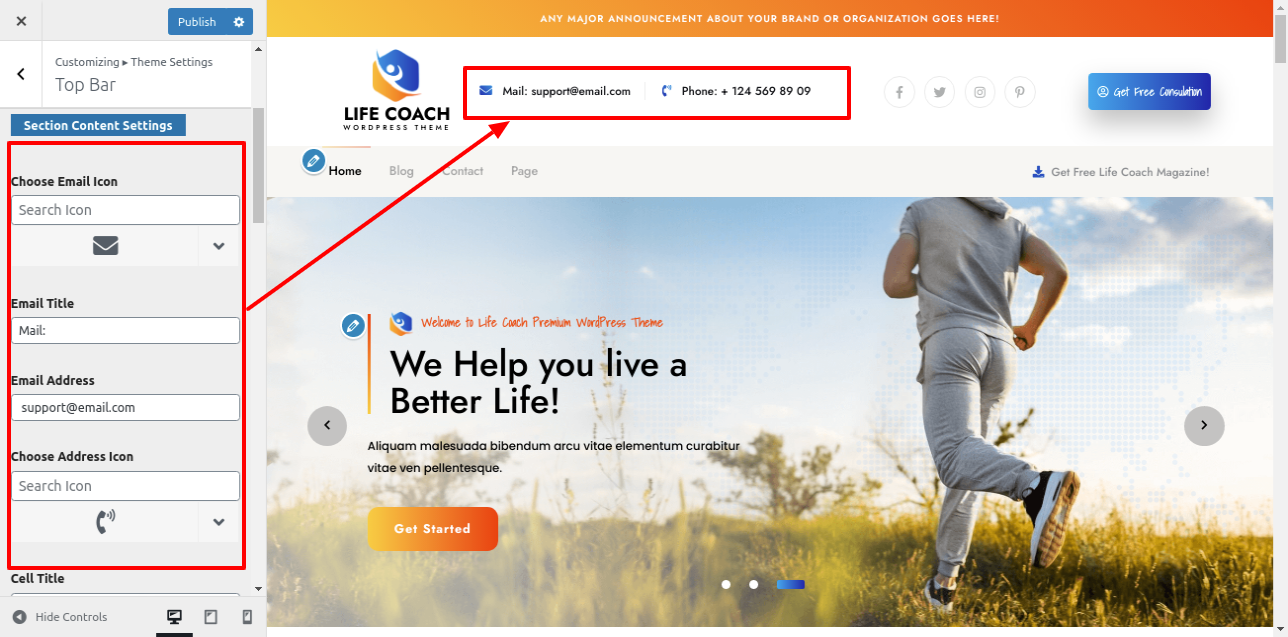Expand the Address Icon dropdown chevron

tap(219, 522)
